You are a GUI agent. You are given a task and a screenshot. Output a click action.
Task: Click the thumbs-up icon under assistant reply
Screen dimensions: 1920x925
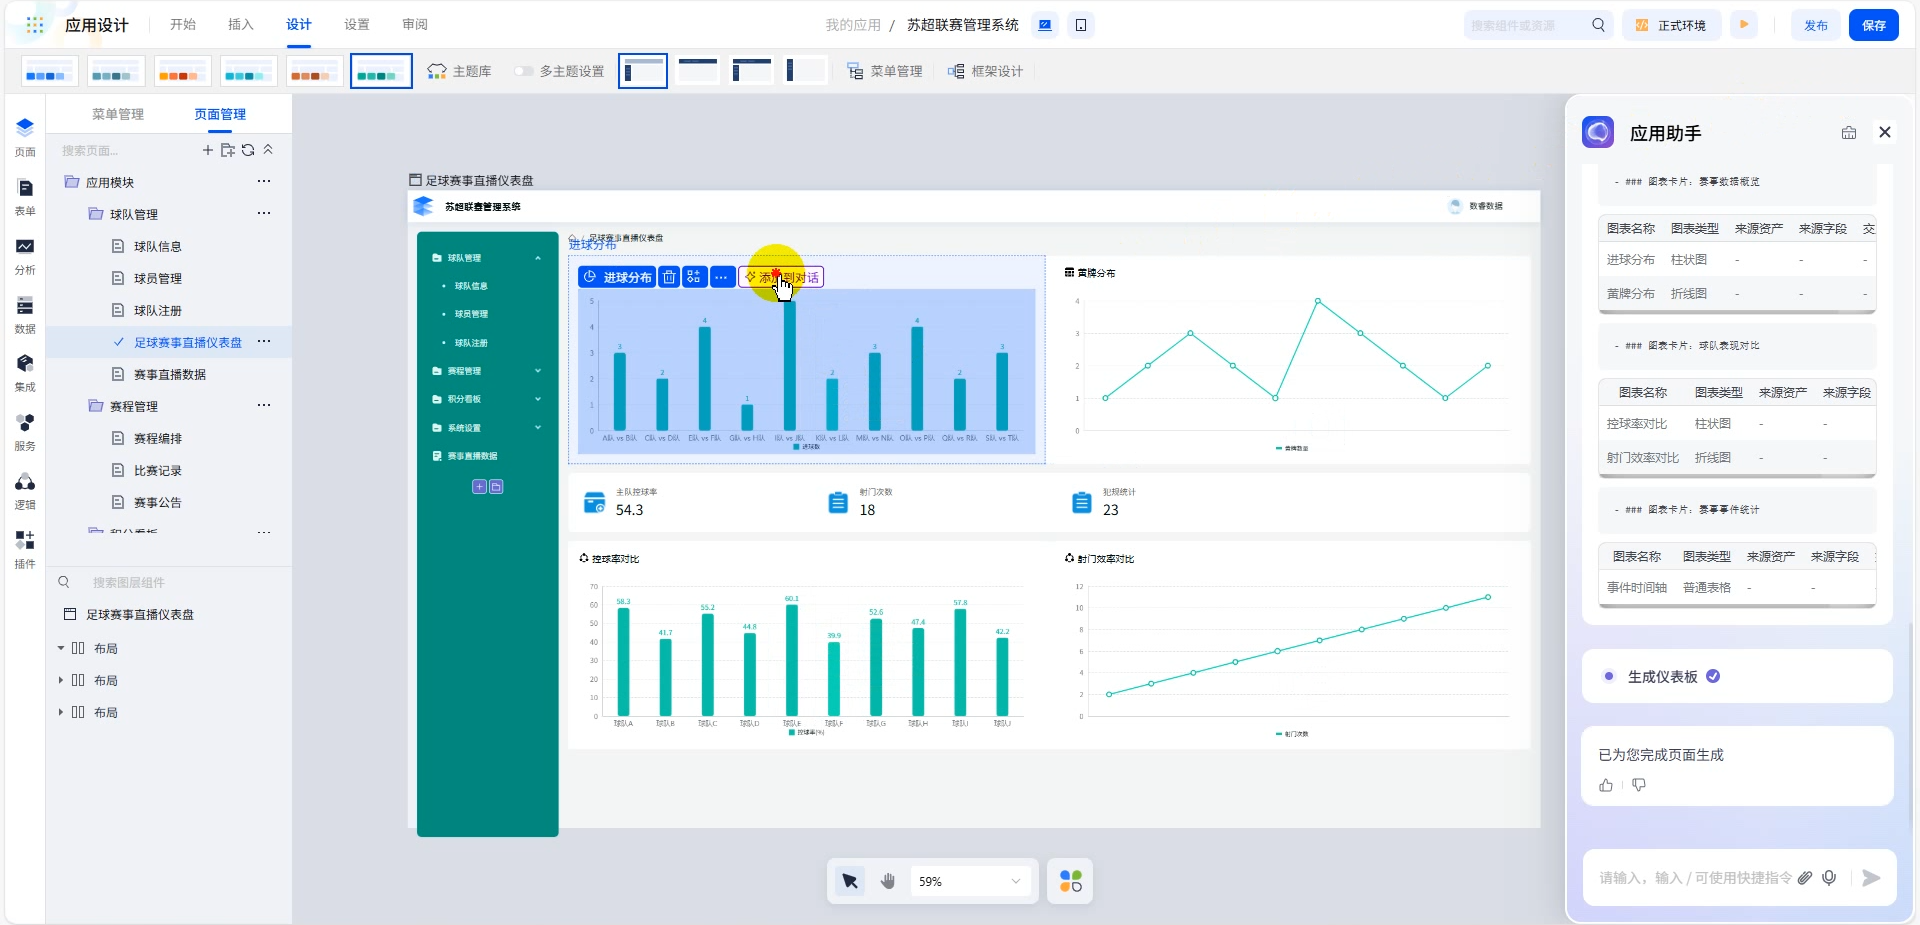(x=1606, y=785)
